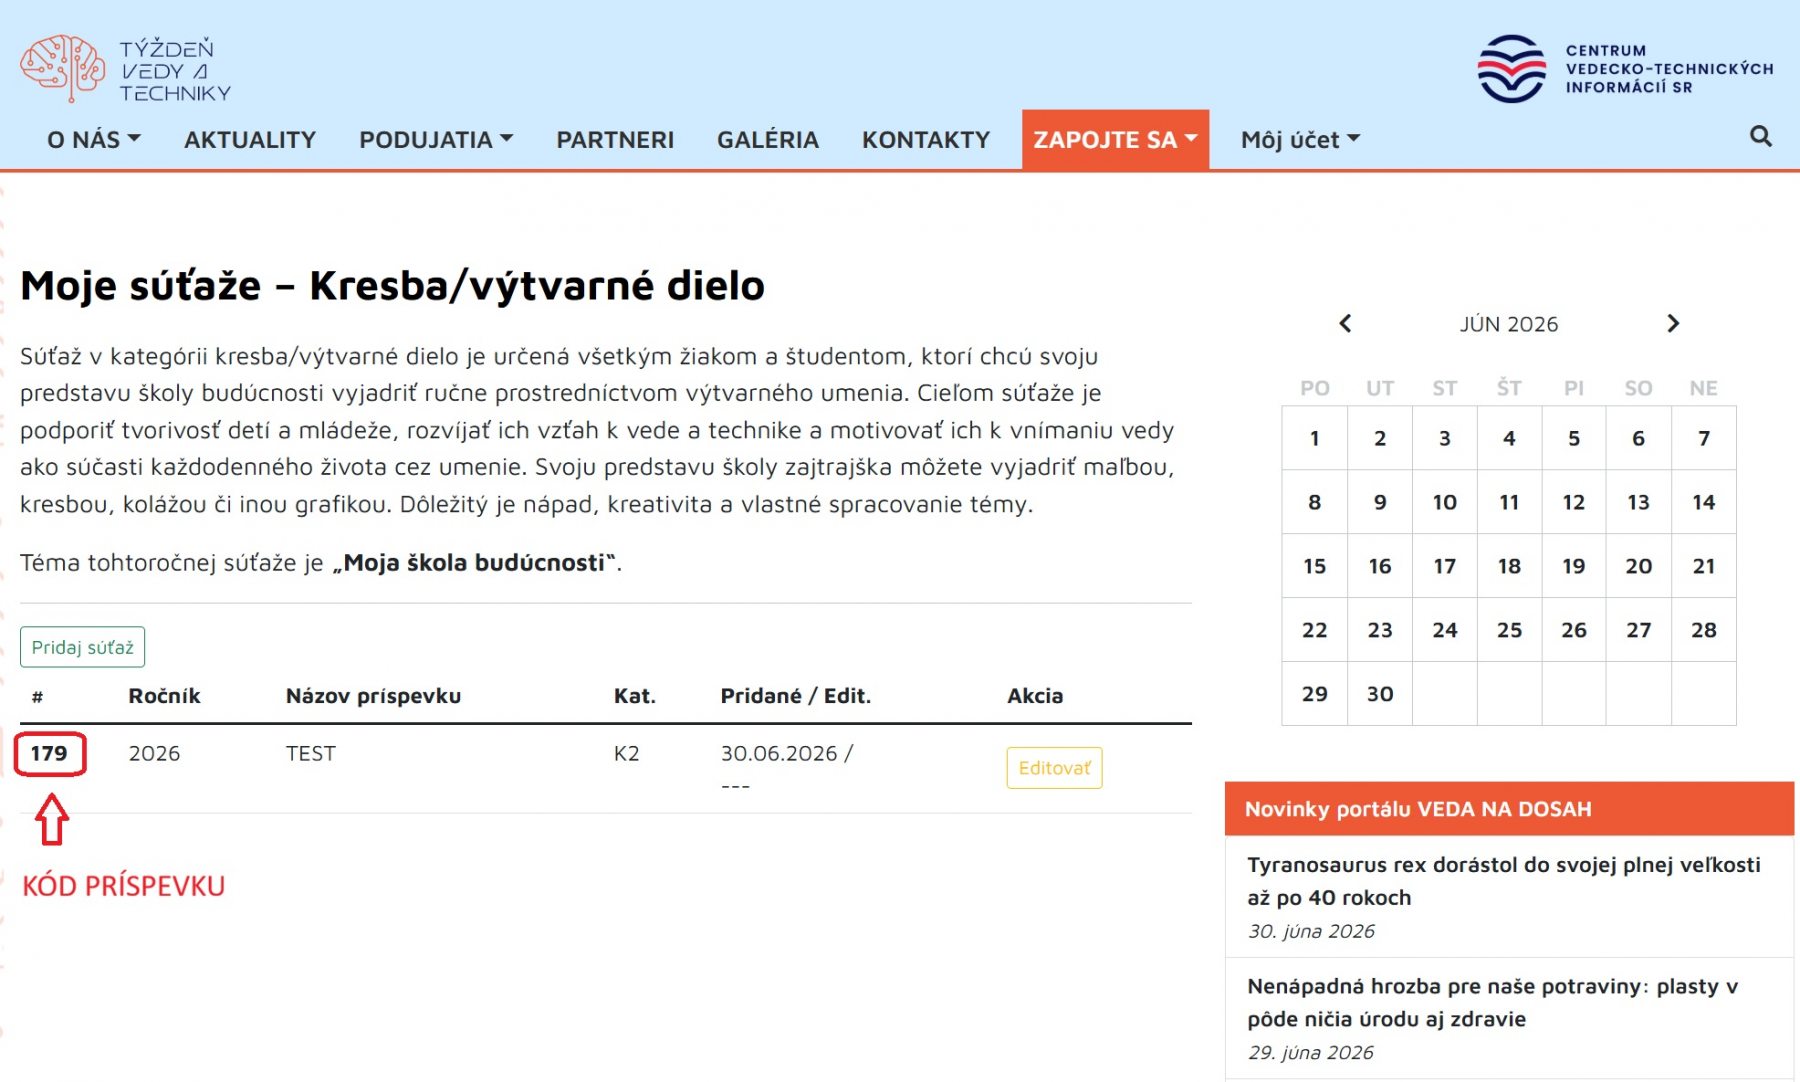Open the Nenápadná hrozba pre naše potraviny article

pyautogui.click(x=1492, y=1002)
